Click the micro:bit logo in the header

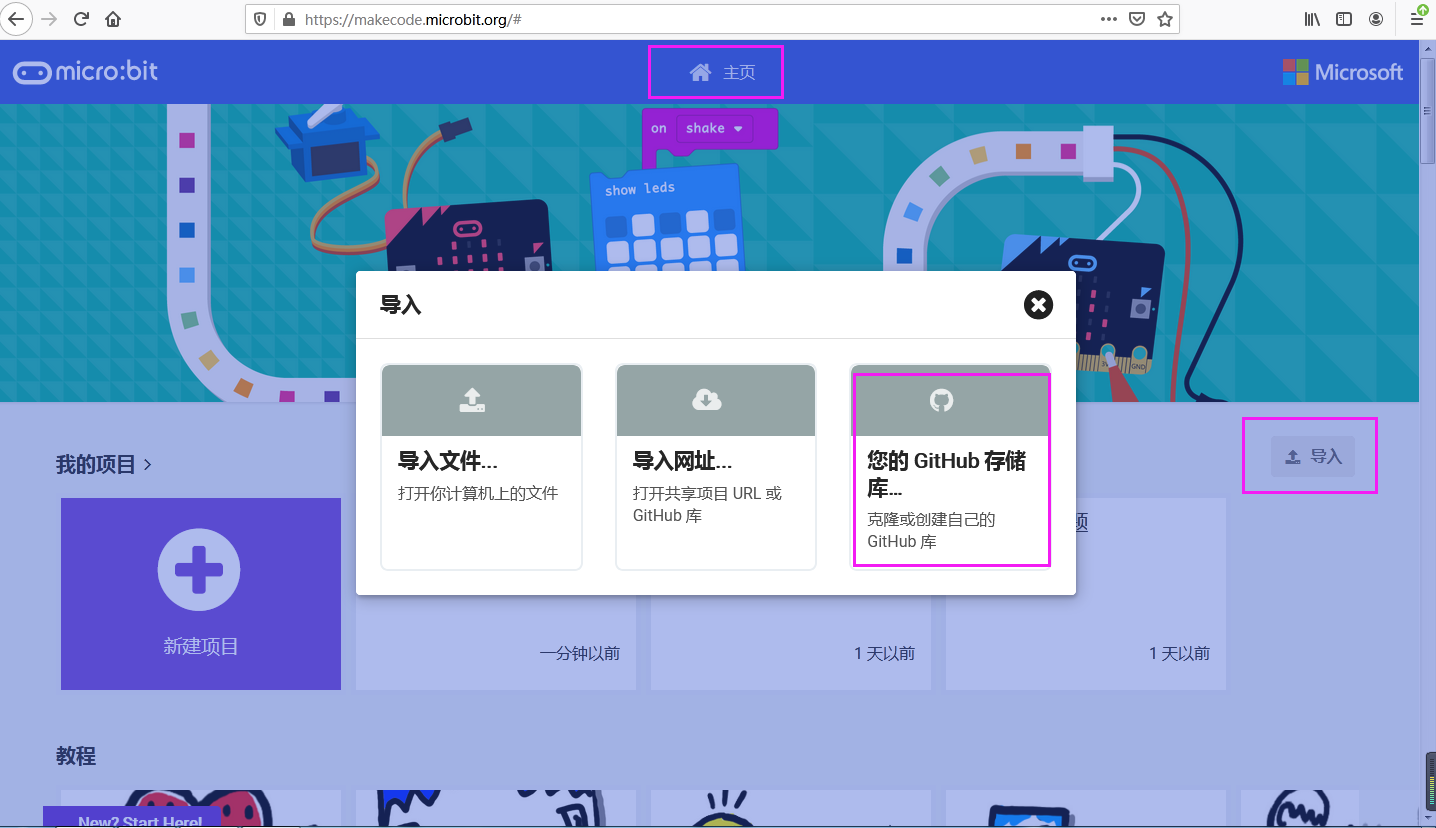coord(85,71)
